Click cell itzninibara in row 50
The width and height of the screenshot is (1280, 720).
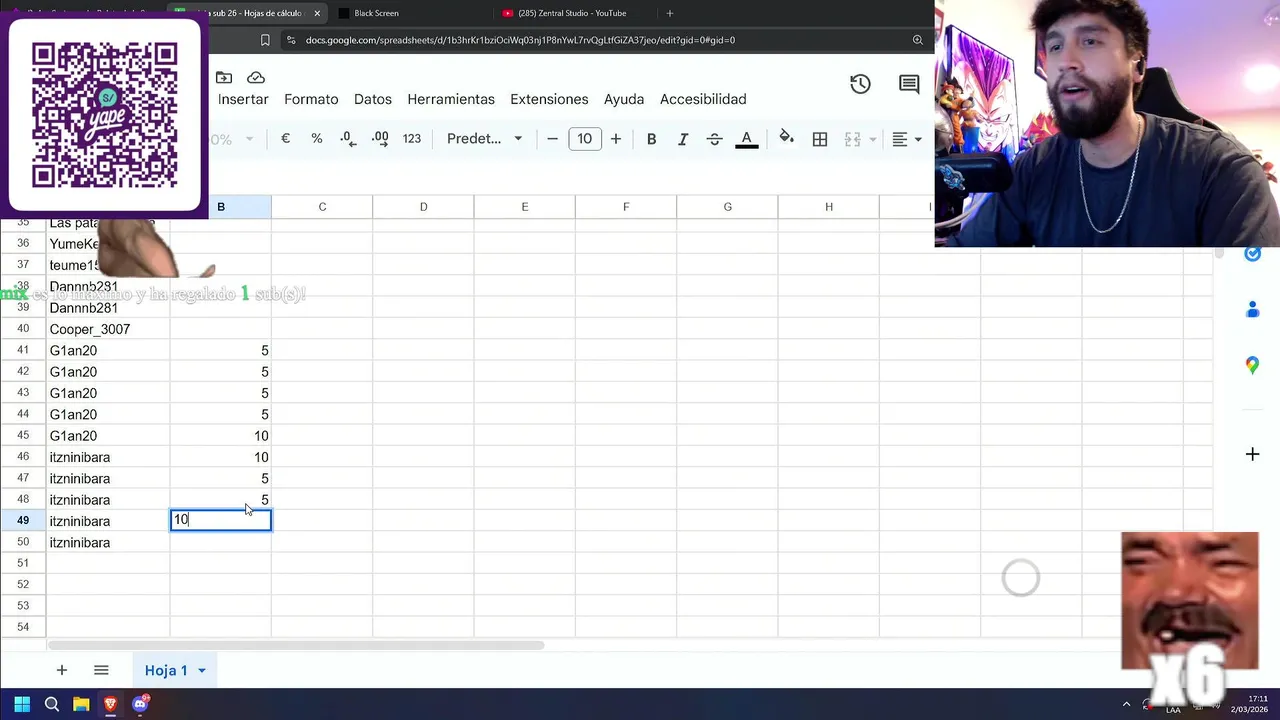(108, 542)
